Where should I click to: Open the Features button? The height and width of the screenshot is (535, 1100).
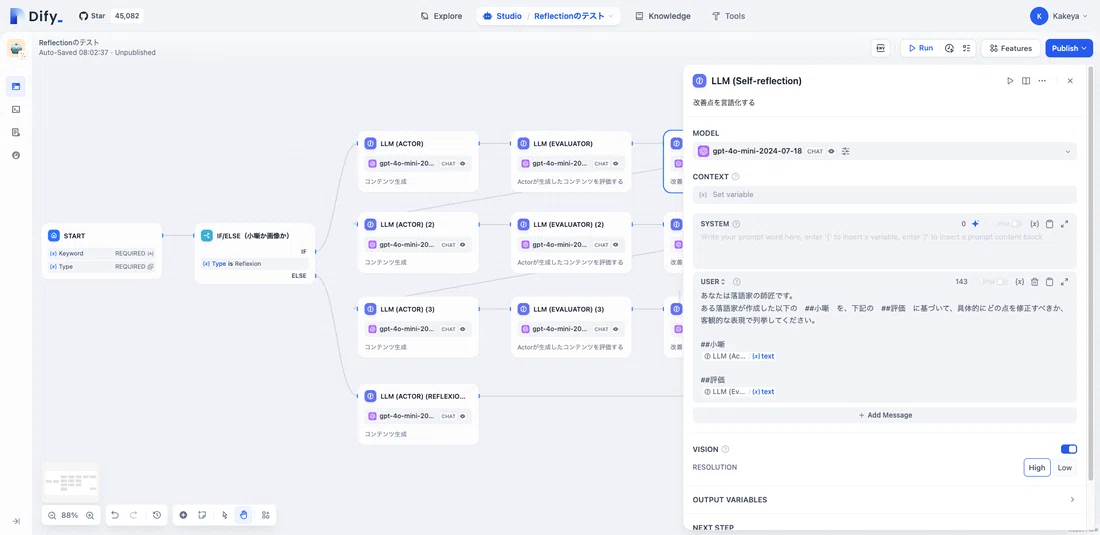click(x=1010, y=48)
